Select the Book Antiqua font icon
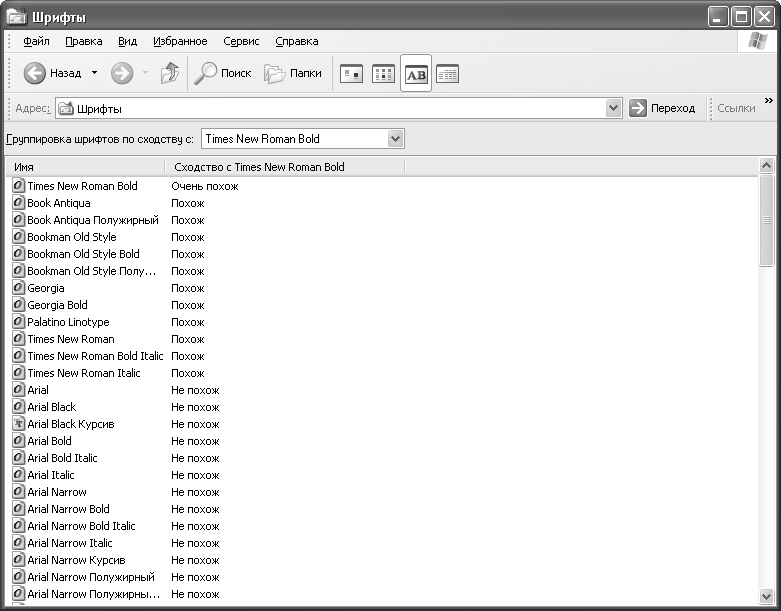The height and width of the screenshot is (611, 781). 18,203
